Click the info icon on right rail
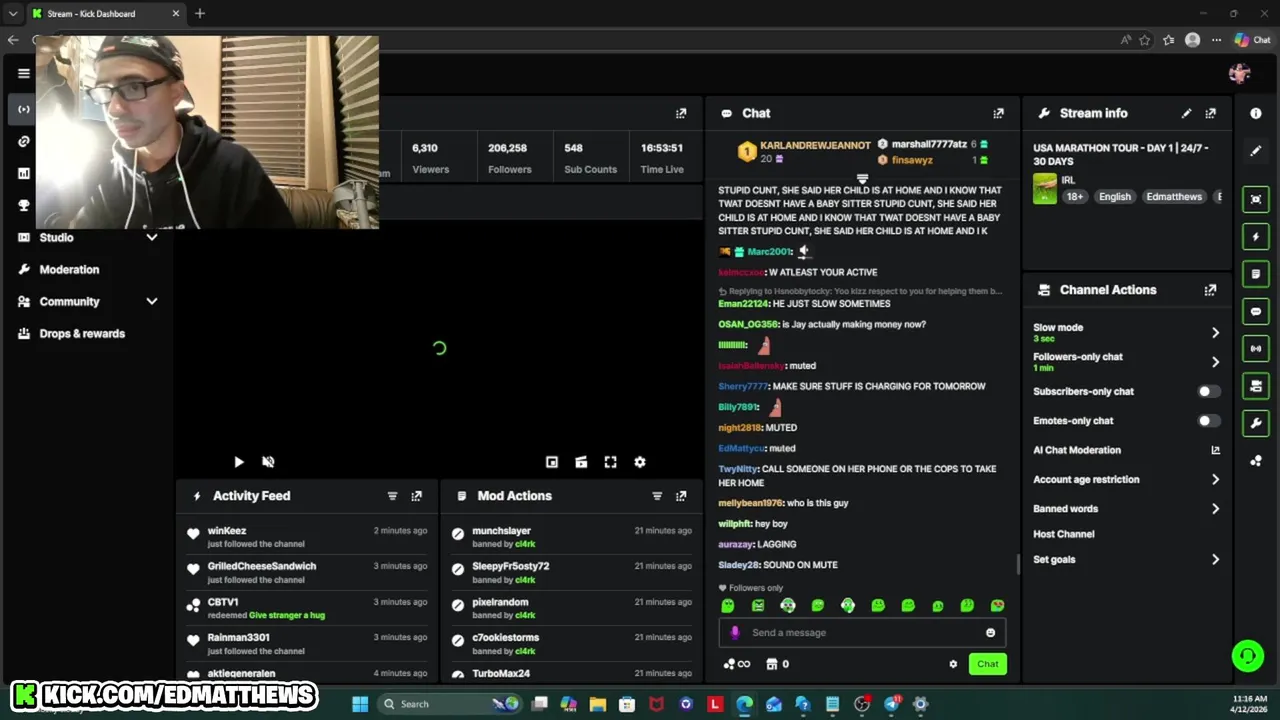 (x=1256, y=113)
